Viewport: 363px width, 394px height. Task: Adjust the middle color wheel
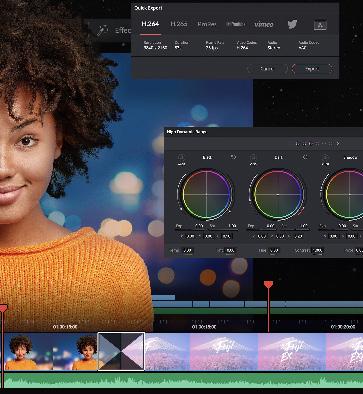click(278, 194)
